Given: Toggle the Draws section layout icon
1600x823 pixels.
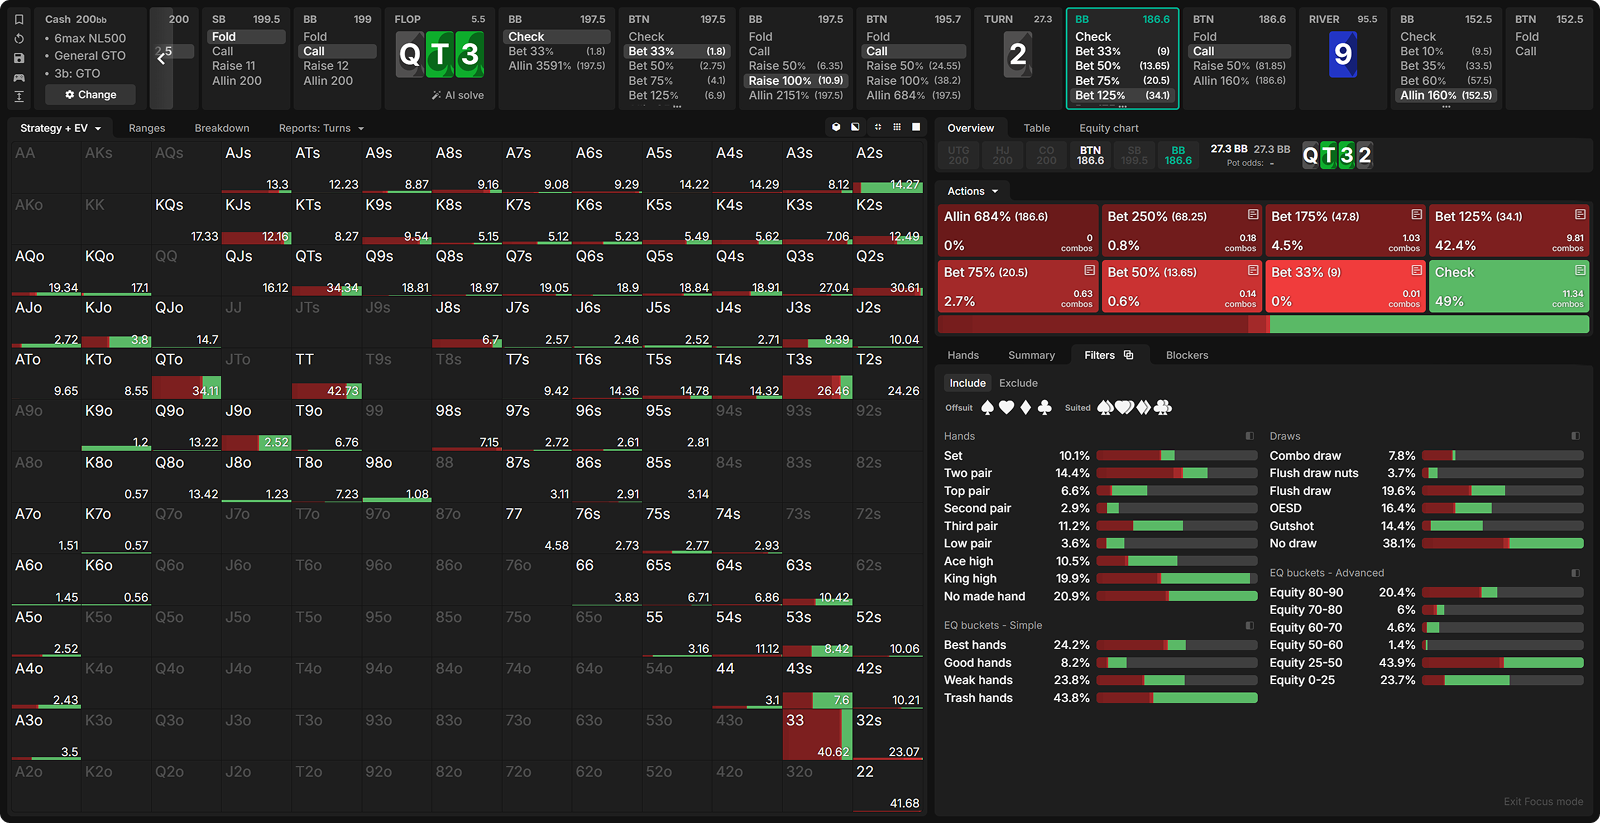Looking at the screenshot, I should 1575,436.
